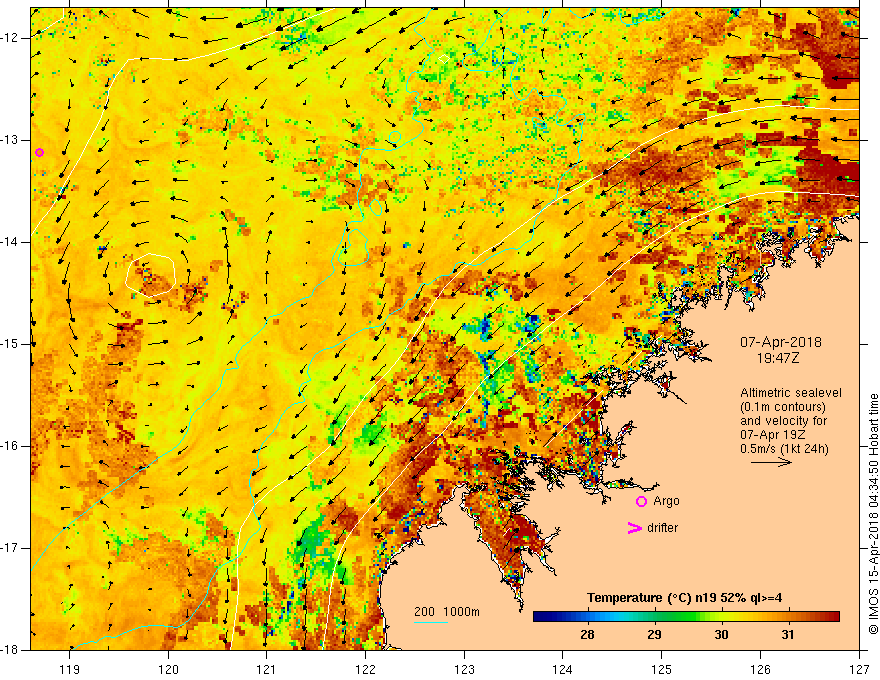Click the IMOS copyright timestamp text

click(873, 514)
